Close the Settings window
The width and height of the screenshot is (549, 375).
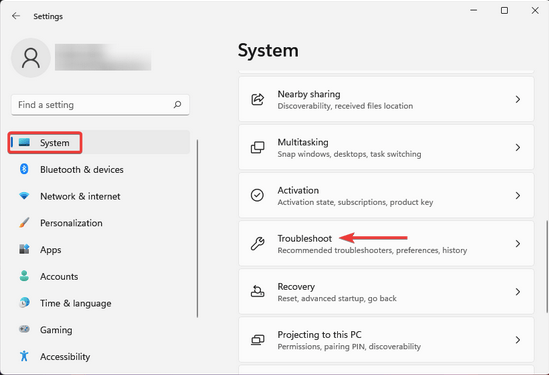[x=535, y=11]
